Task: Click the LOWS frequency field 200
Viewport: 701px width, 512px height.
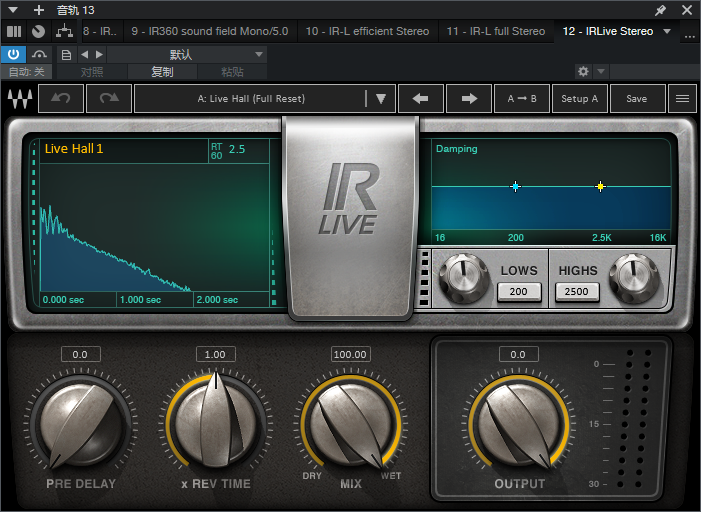Action: [x=519, y=292]
